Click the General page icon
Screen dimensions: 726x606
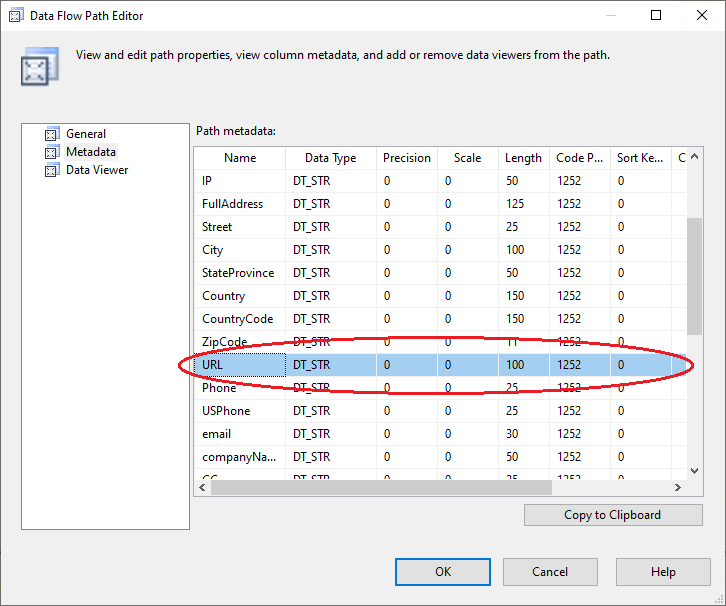point(52,134)
